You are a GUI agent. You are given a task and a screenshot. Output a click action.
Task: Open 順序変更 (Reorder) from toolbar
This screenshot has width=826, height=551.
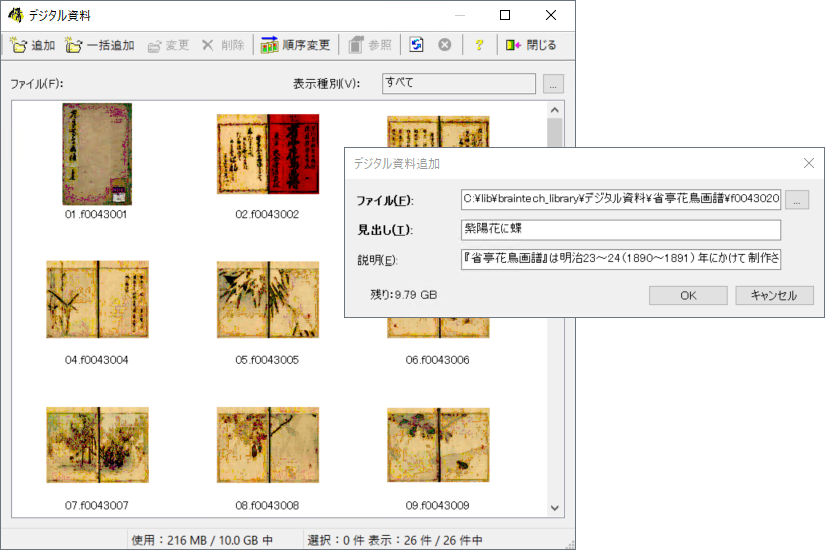point(296,45)
